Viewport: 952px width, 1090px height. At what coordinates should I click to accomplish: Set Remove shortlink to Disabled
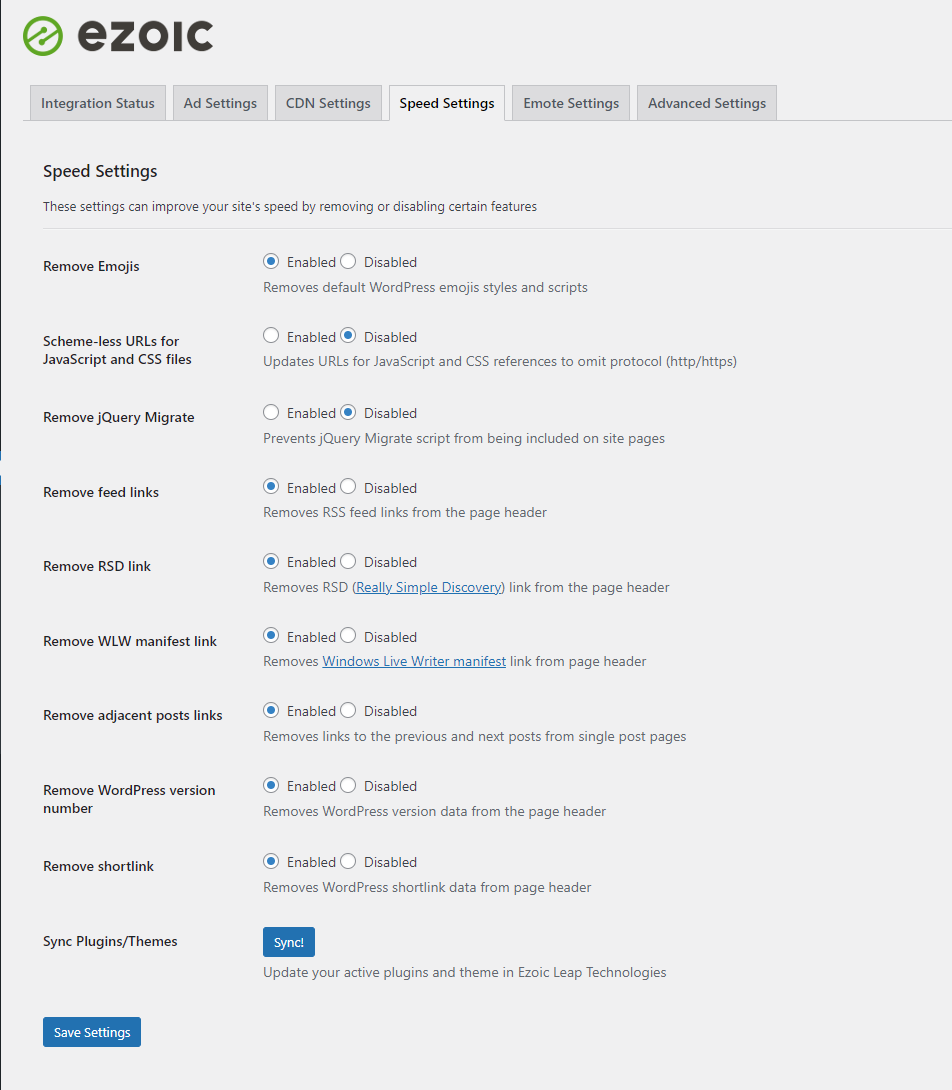(x=348, y=862)
